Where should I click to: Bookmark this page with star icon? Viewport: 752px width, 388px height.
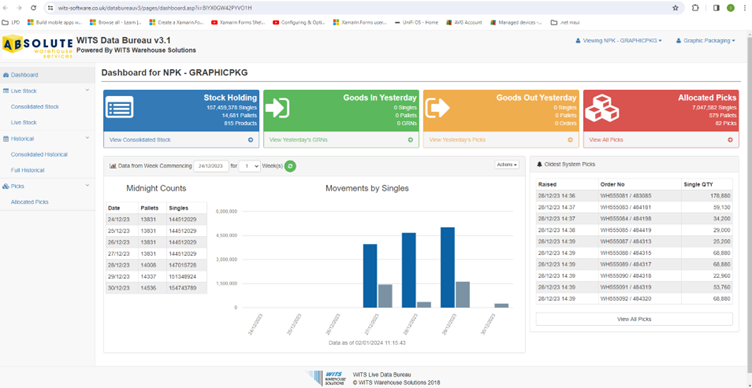[x=675, y=8]
